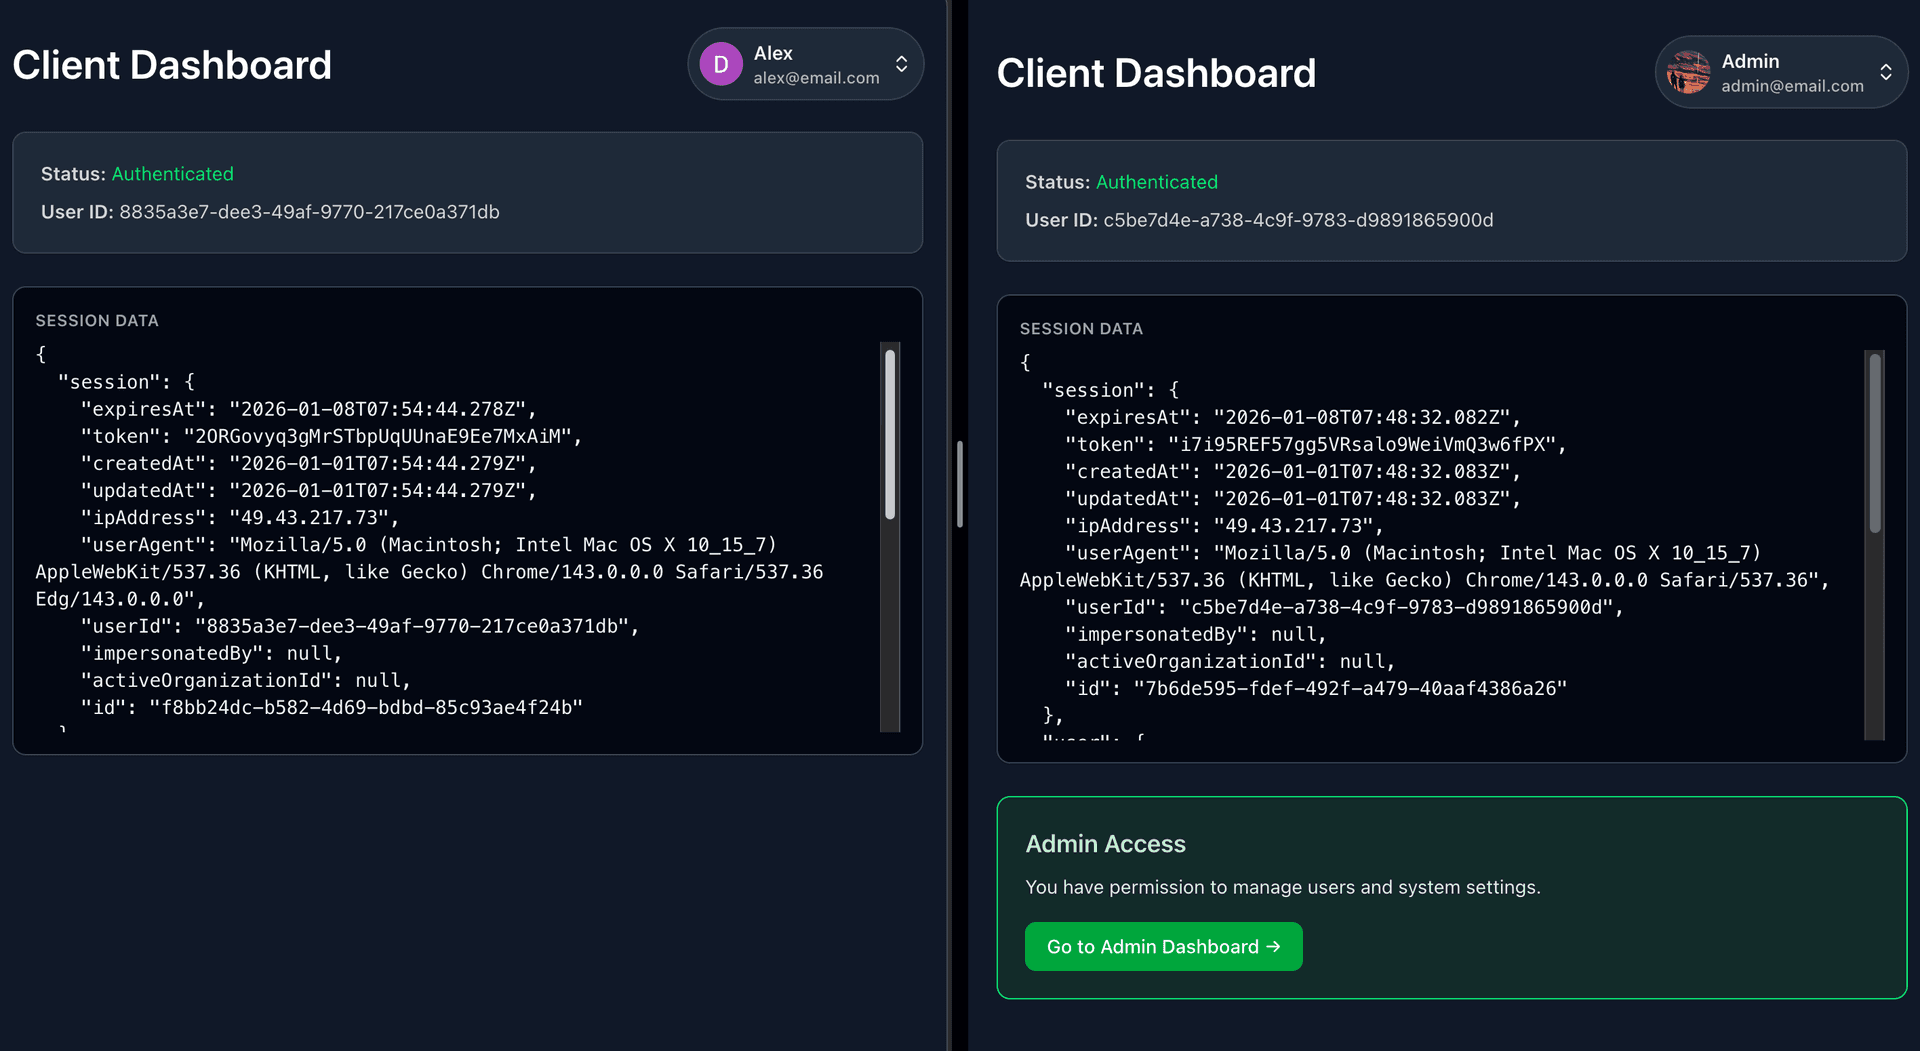Click the alex@email.com address

(816, 78)
